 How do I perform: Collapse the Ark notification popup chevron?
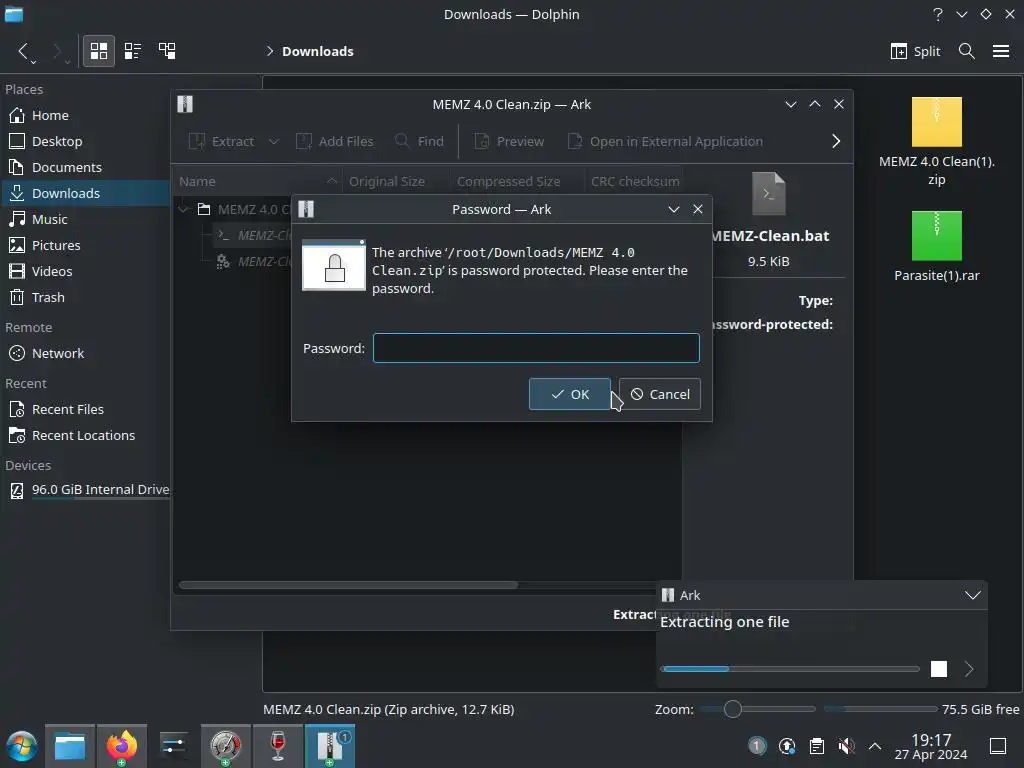pyautogui.click(x=973, y=595)
